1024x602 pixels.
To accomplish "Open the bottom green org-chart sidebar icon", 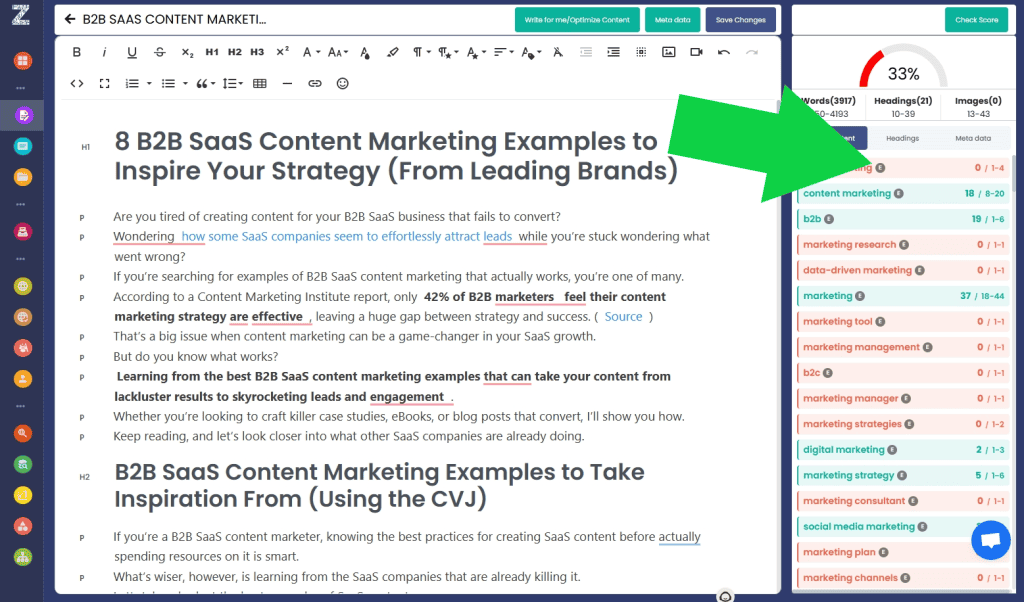I will coord(23,557).
